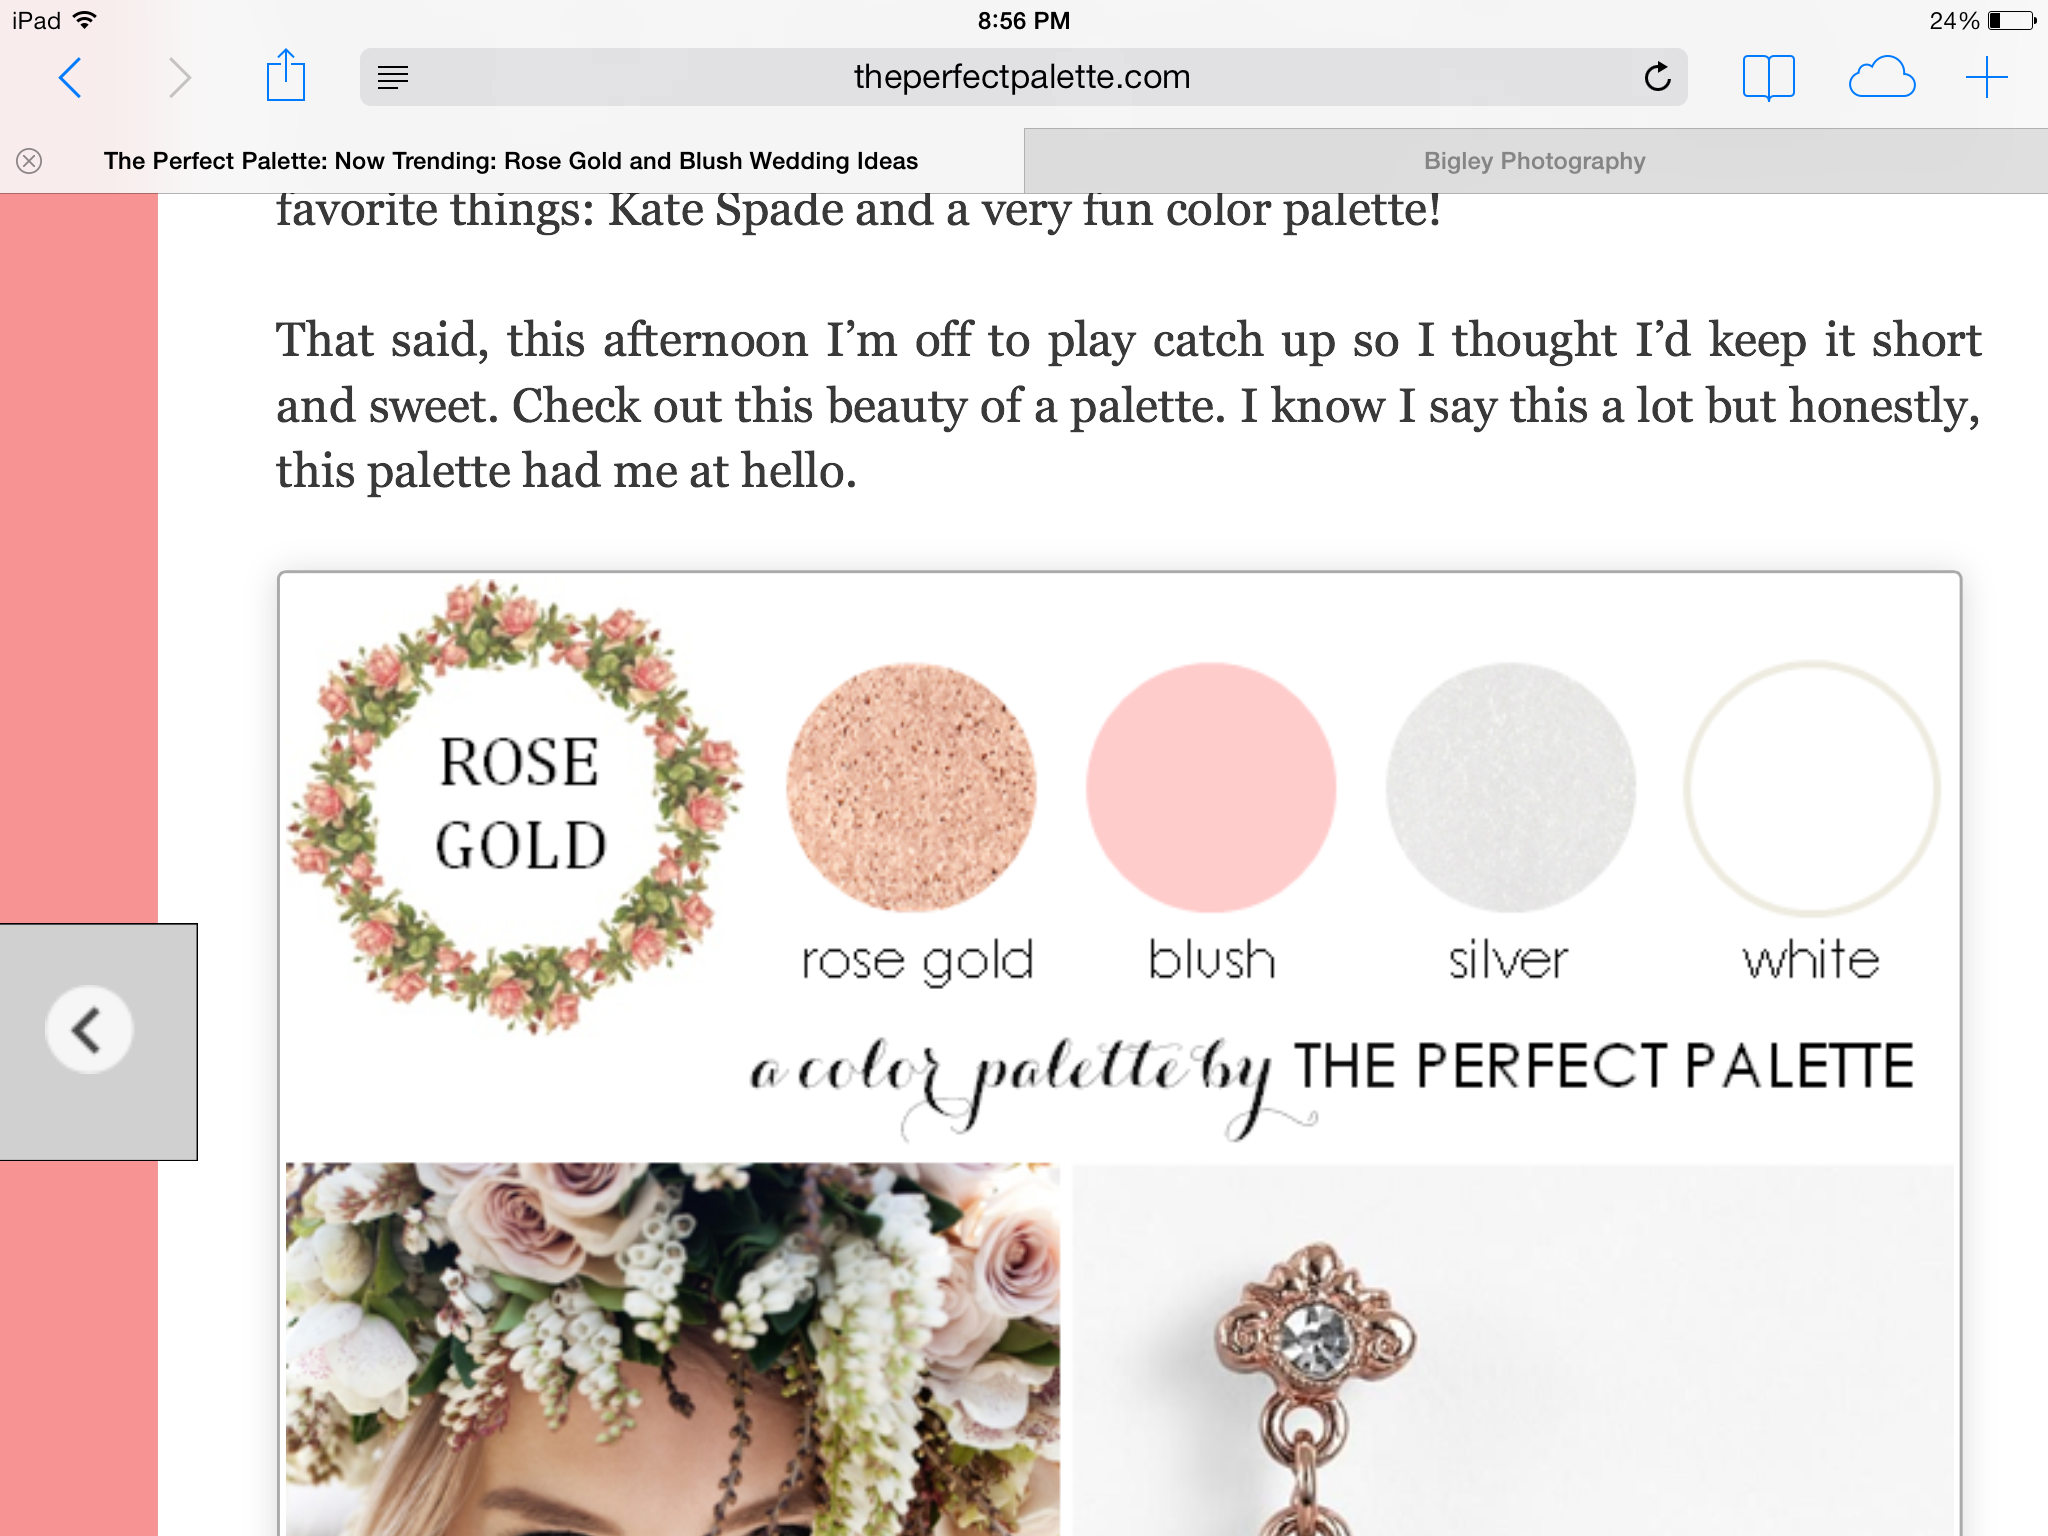Tap the rose gold color circle
The width and height of the screenshot is (2048, 1536).
click(911, 788)
